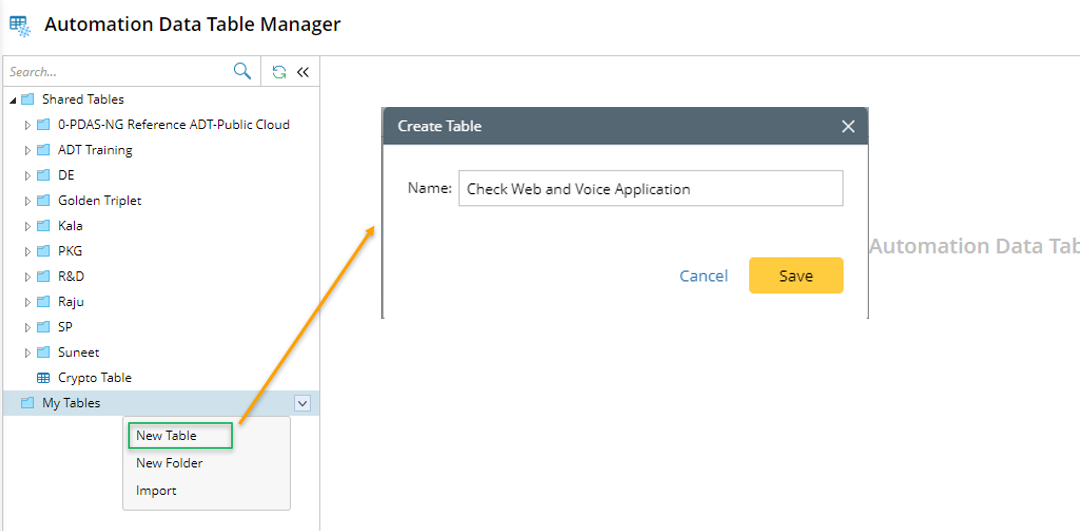Cancel the Create Table dialog

(x=704, y=276)
